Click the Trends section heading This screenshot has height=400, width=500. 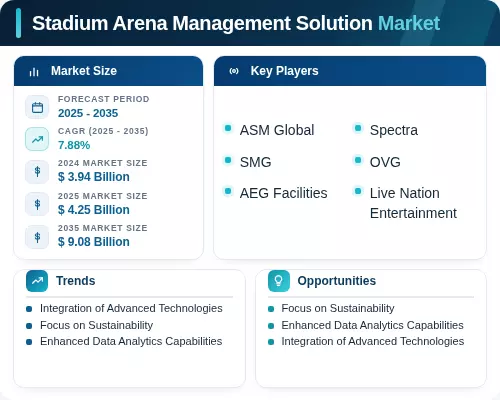(76, 281)
